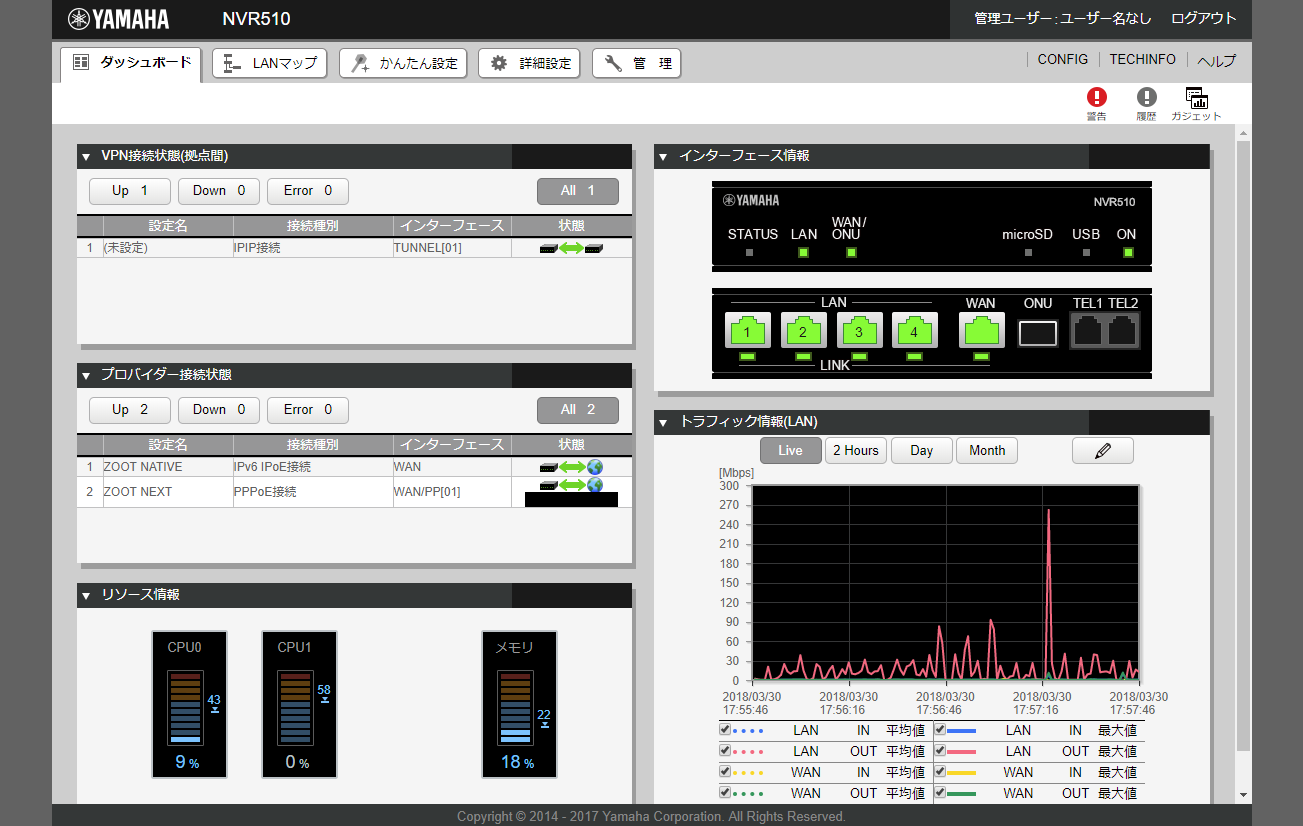Select the 2 Hours traffic view button
The image size is (1303, 826).
tap(856, 451)
